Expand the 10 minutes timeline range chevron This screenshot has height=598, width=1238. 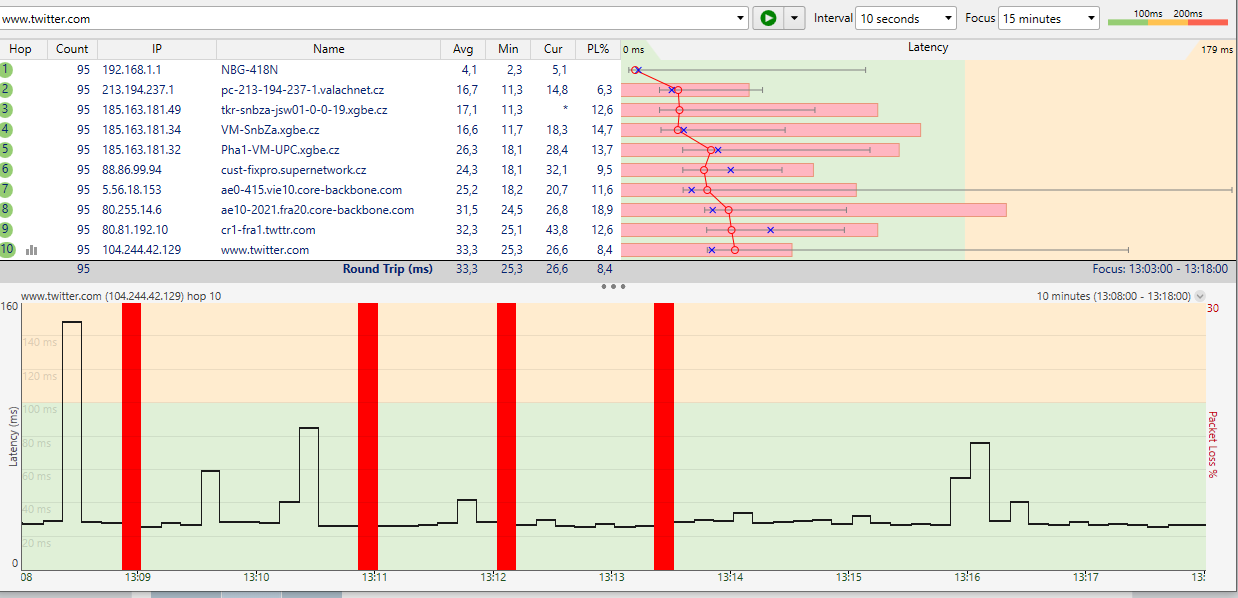pyautogui.click(x=1200, y=296)
